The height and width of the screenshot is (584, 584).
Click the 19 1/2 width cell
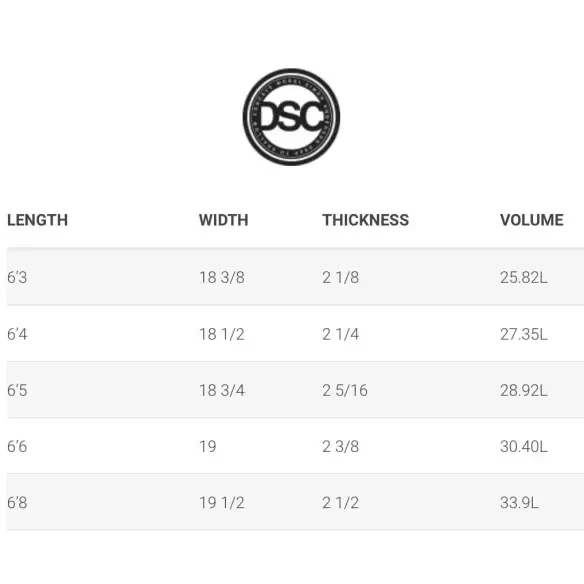pyautogui.click(x=222, y=502)
